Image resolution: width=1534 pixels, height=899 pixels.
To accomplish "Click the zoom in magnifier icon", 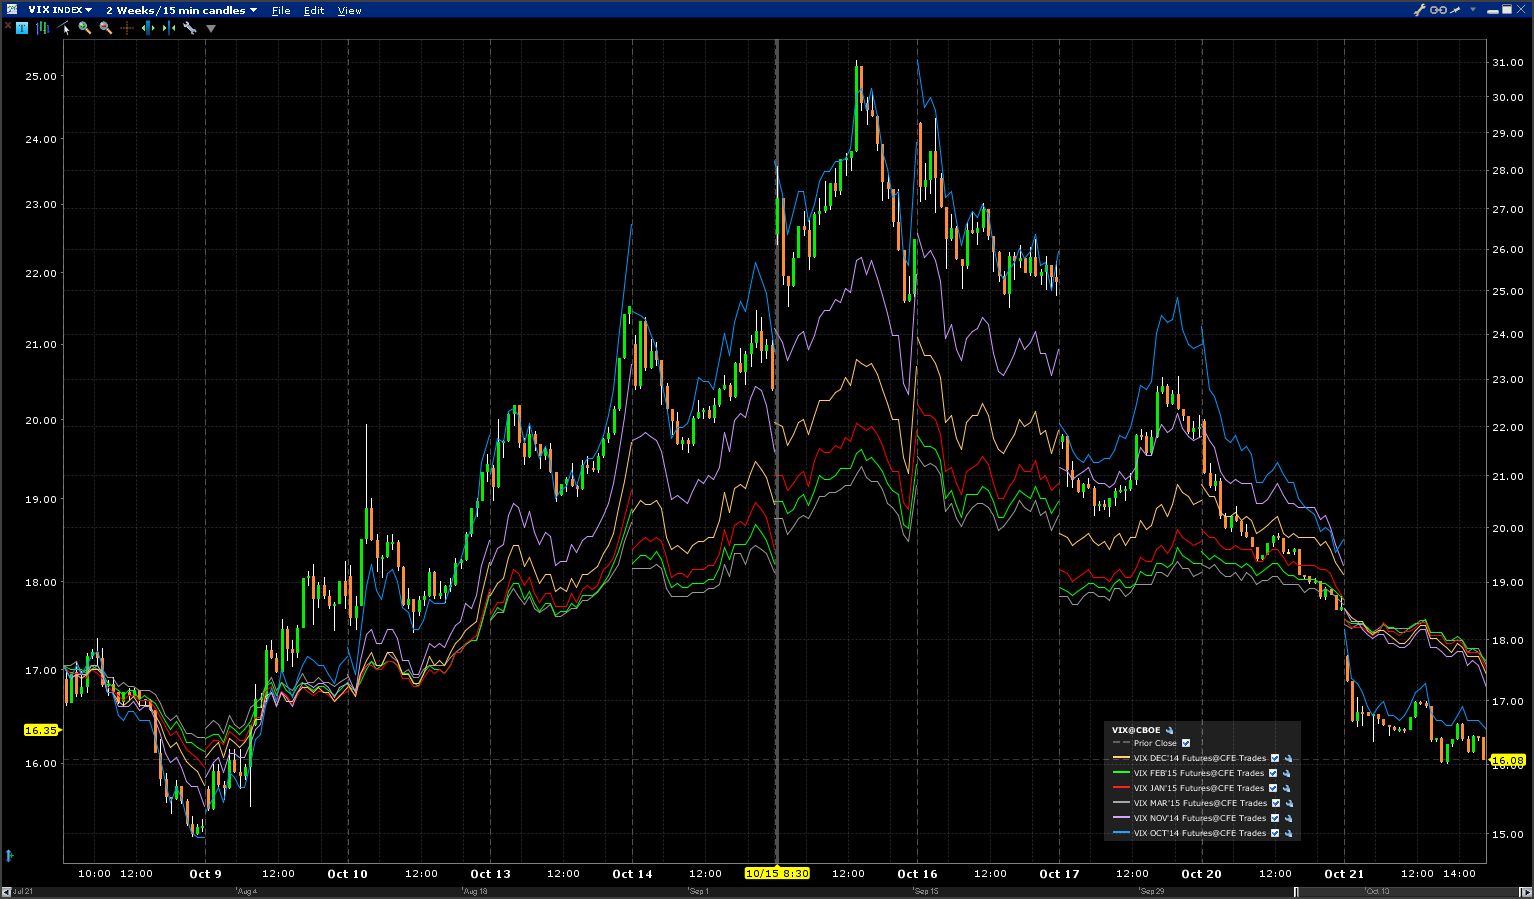I will click(85, 28).
